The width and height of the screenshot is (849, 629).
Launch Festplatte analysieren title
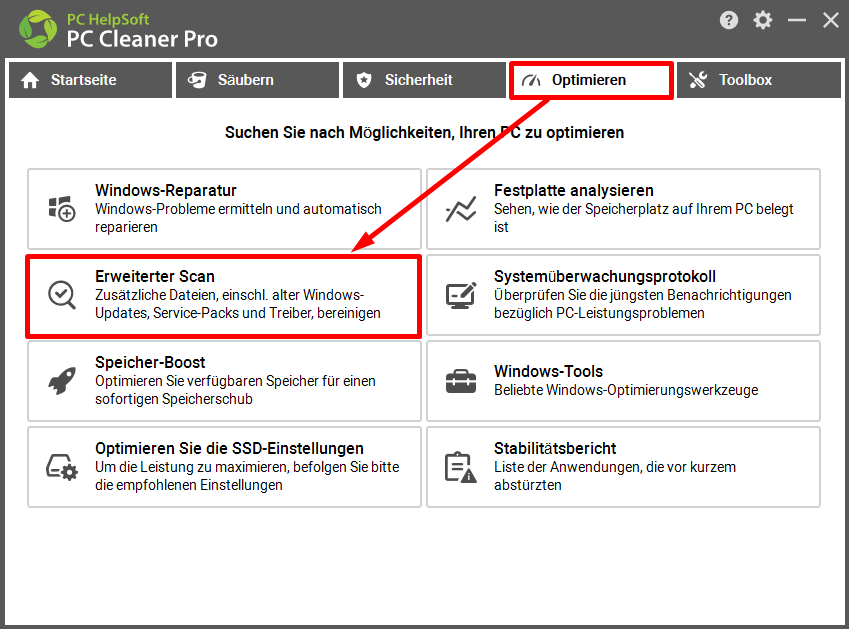coord(573,191)
